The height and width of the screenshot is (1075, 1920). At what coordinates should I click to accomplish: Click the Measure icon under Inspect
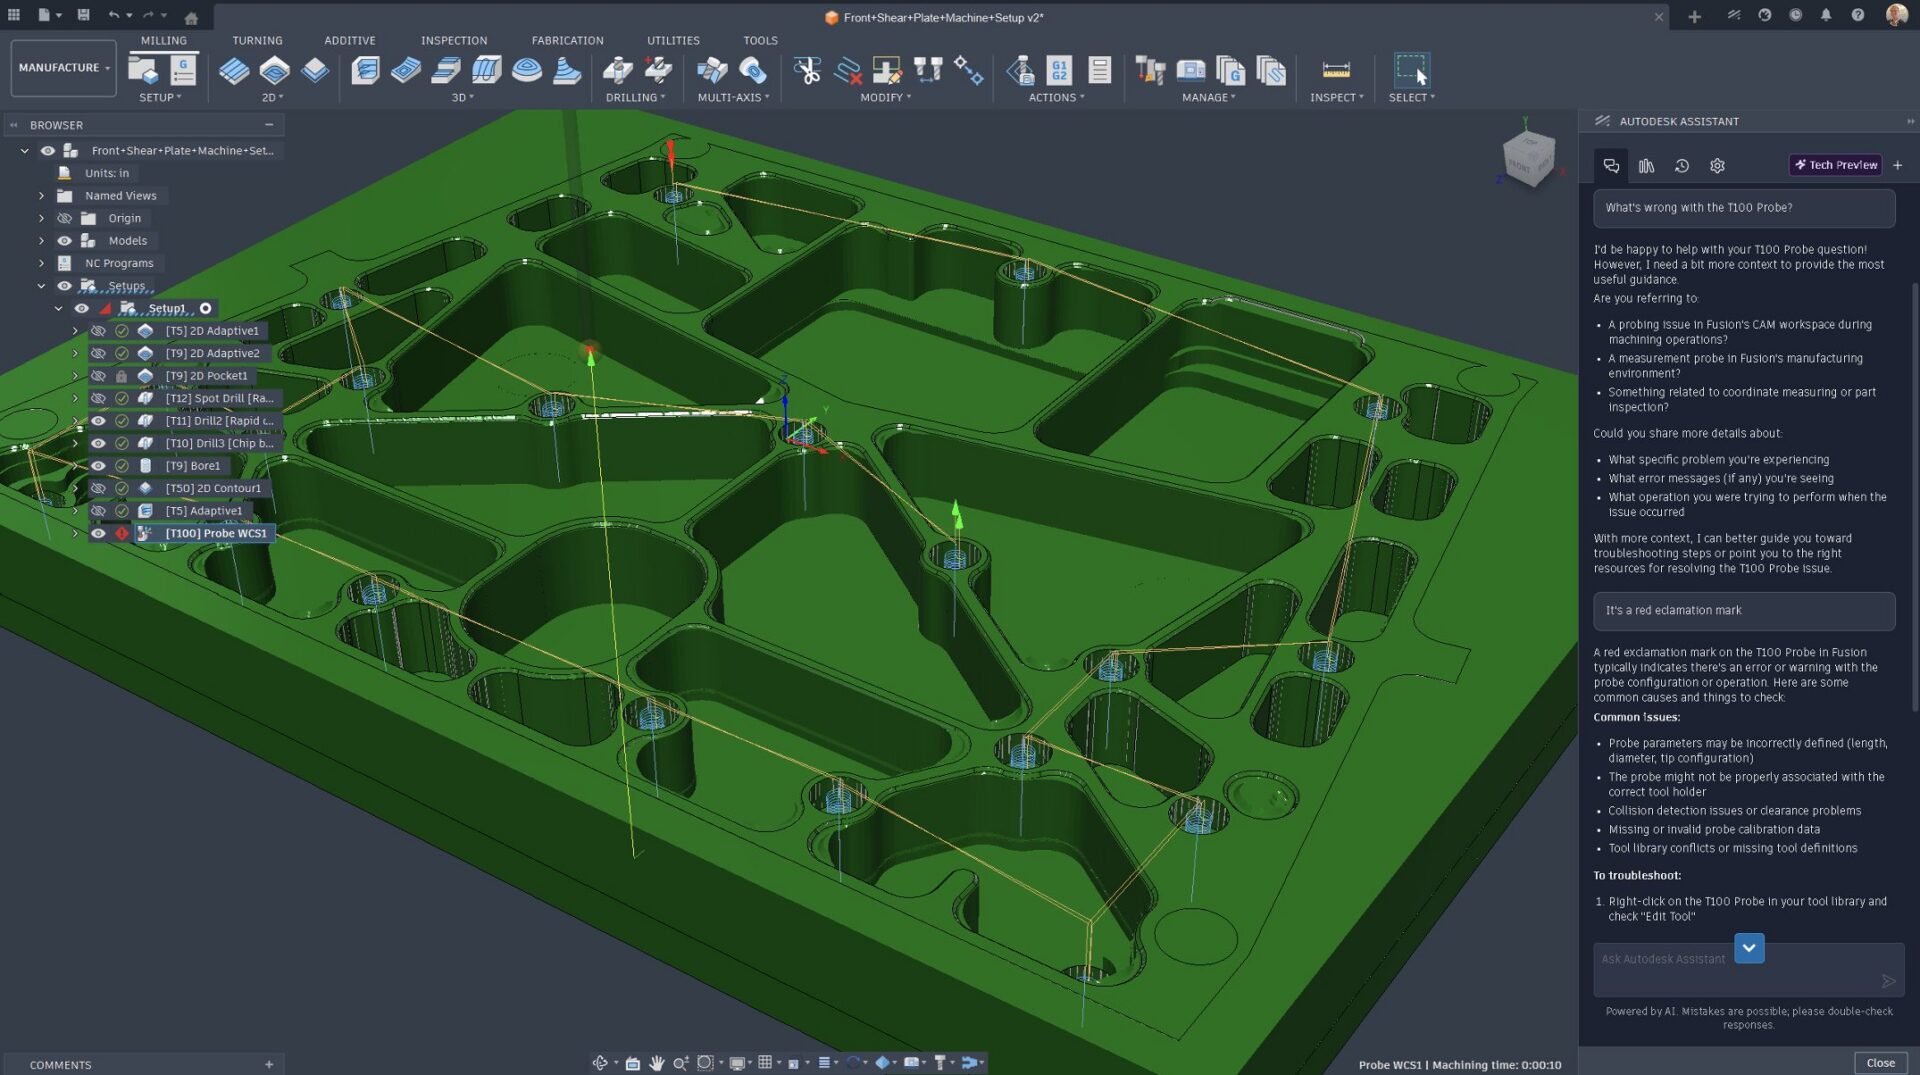(x=1335, y=70)
